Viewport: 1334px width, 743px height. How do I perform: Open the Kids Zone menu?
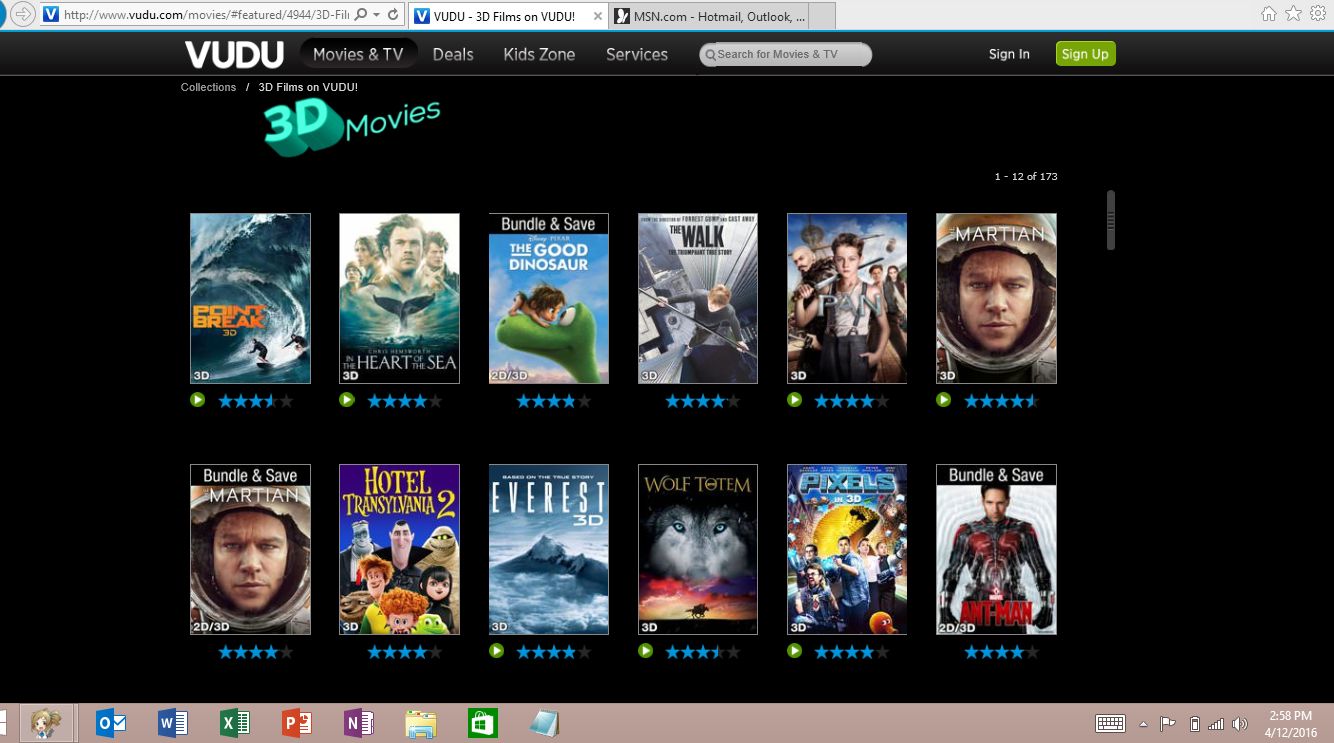539,54
